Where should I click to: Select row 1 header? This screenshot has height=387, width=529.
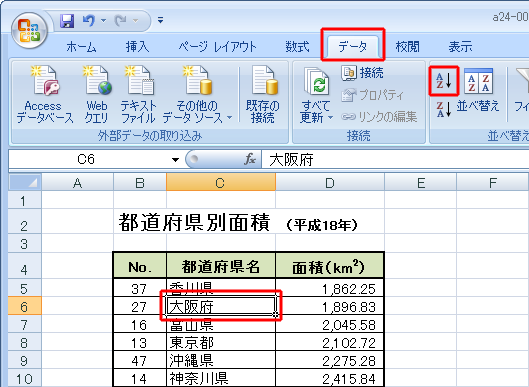click(x=25, y=201)
